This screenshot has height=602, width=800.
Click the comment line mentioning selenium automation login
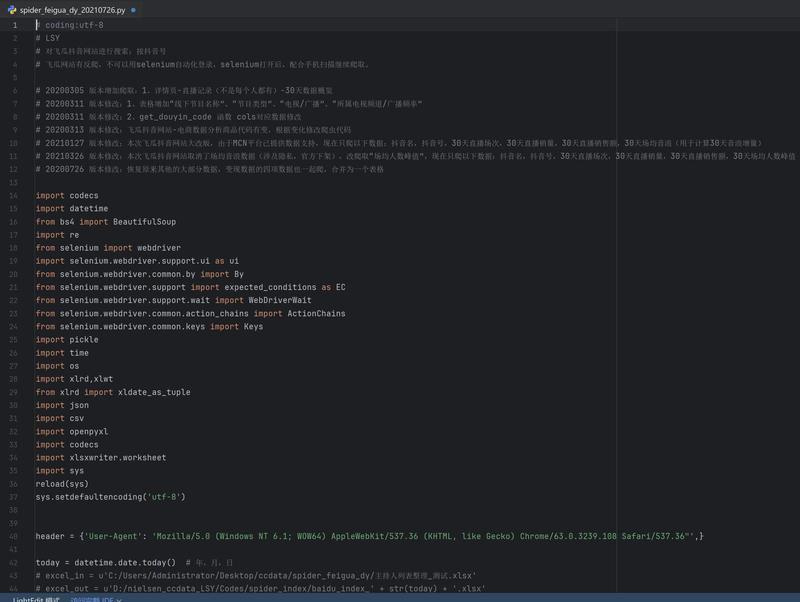(x=202, y=64)
